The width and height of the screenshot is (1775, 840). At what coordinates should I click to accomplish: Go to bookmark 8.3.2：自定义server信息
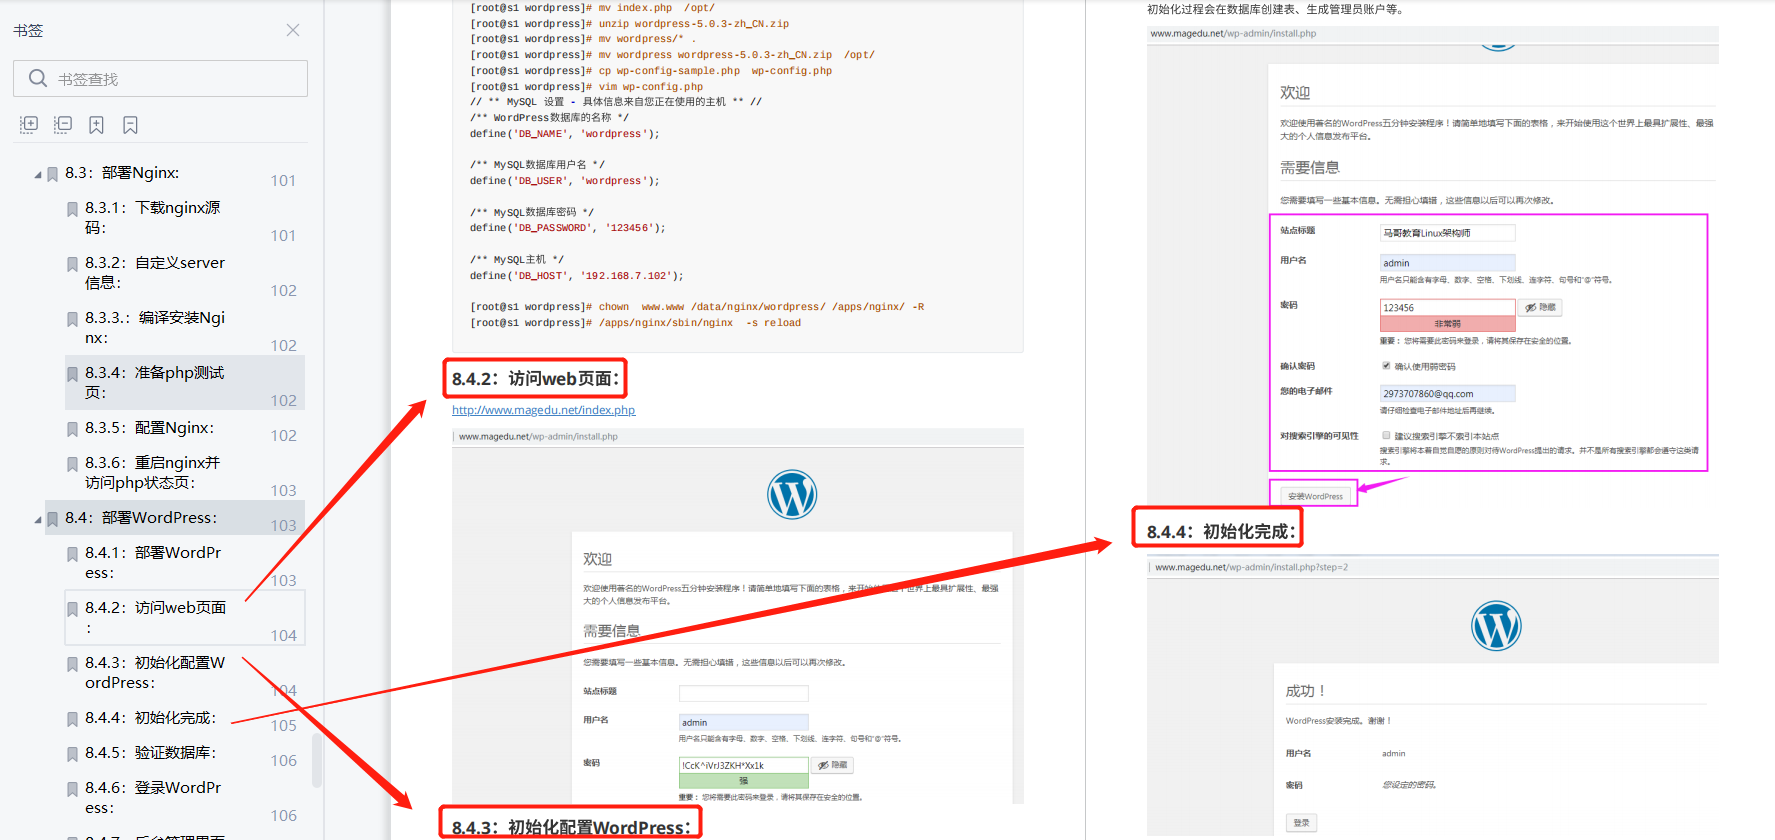155,272
